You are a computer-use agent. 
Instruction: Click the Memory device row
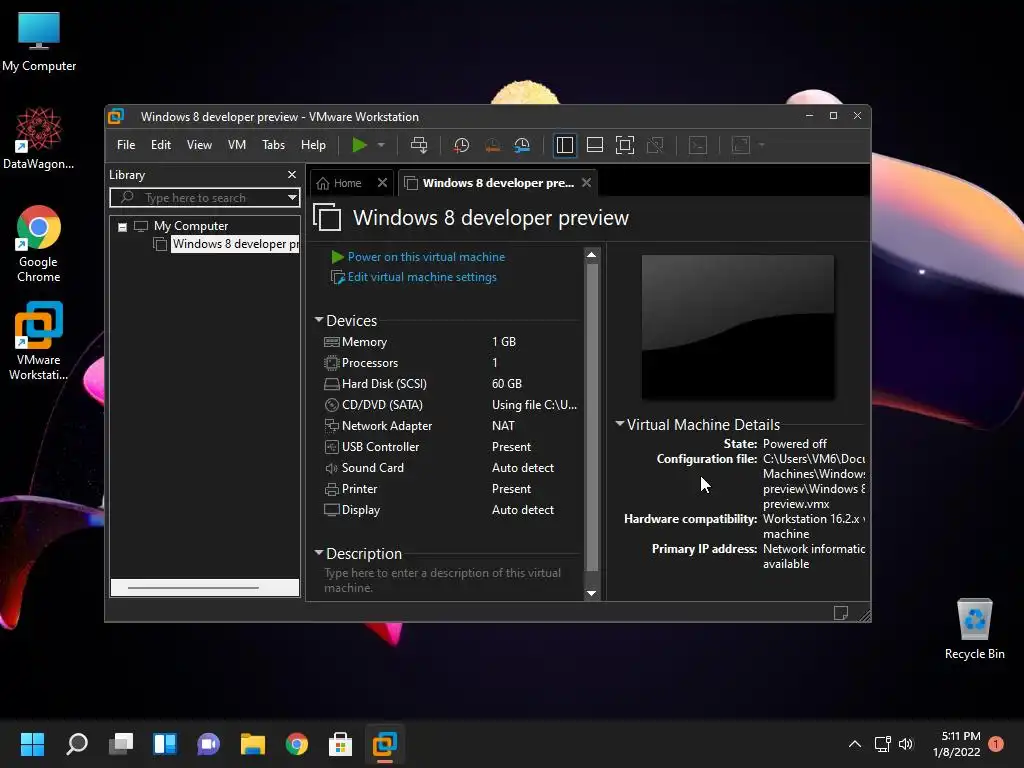[x=451, y=342]
